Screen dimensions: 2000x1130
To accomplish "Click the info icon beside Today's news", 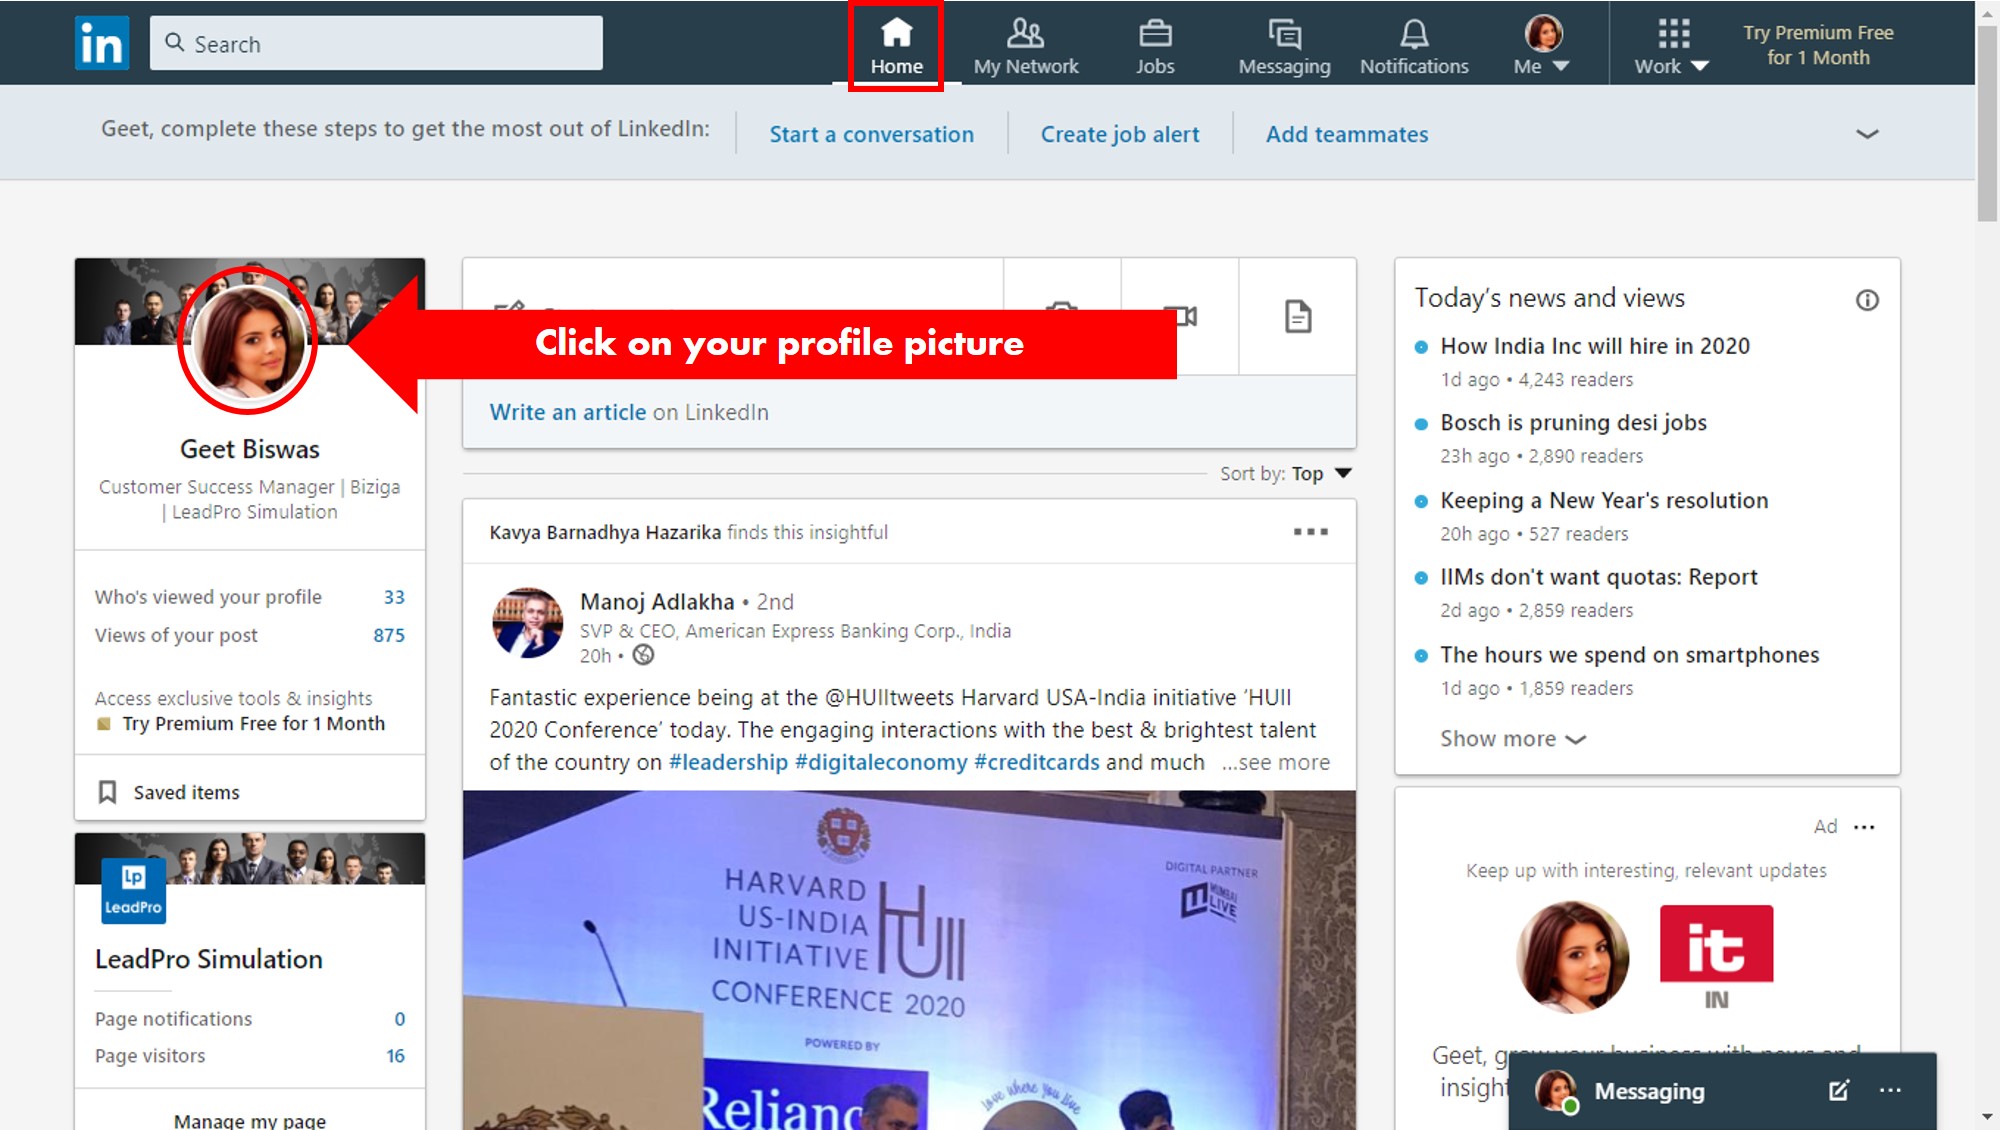I will point(1867,300).
